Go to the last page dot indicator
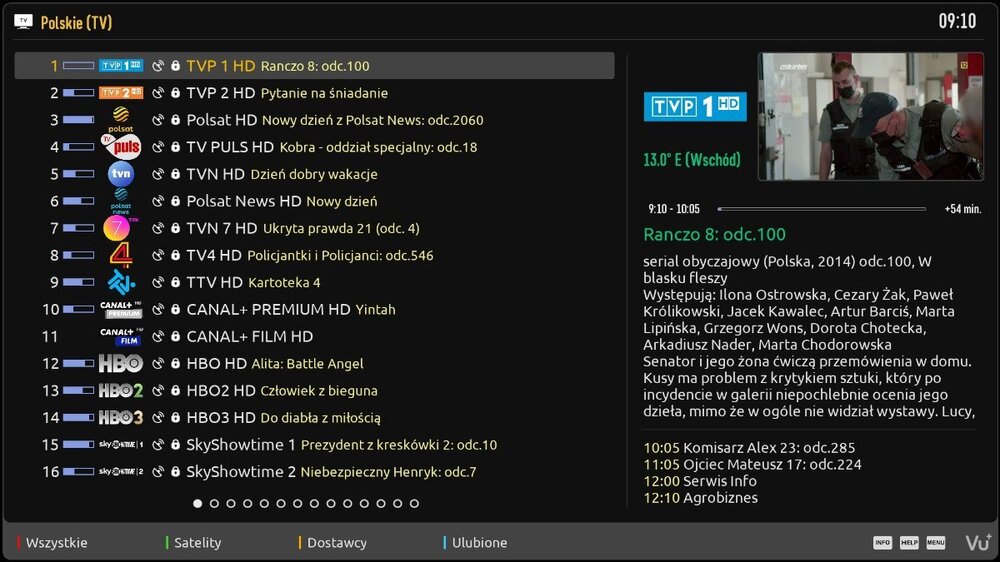 click(414, 503)
